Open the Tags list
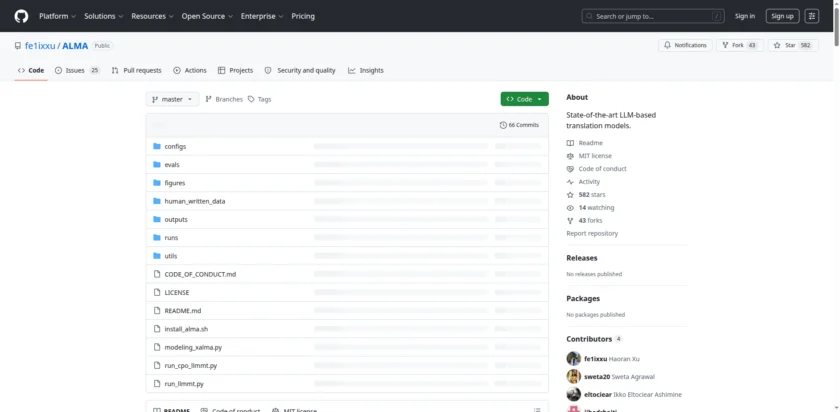This screenshot has height=412, width=840. pos(260,99)
